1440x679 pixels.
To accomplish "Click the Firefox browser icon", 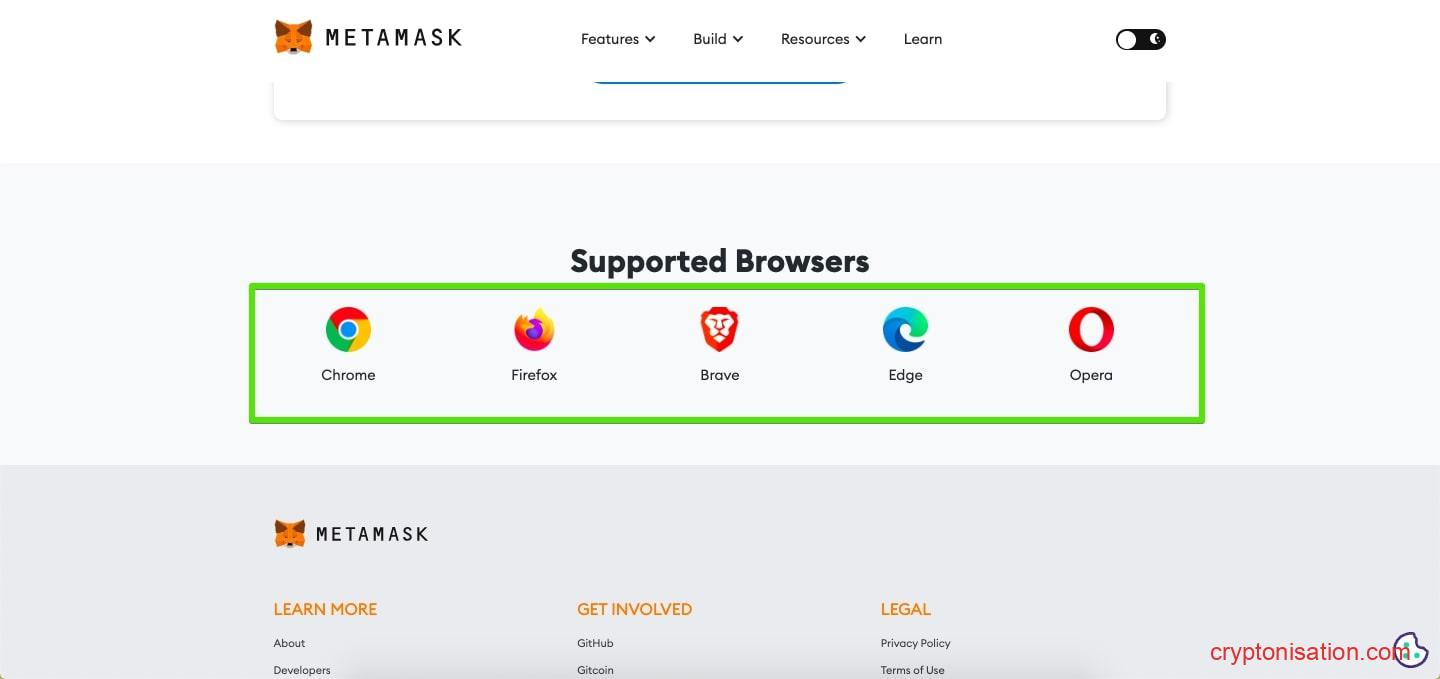I will (534, 330).
